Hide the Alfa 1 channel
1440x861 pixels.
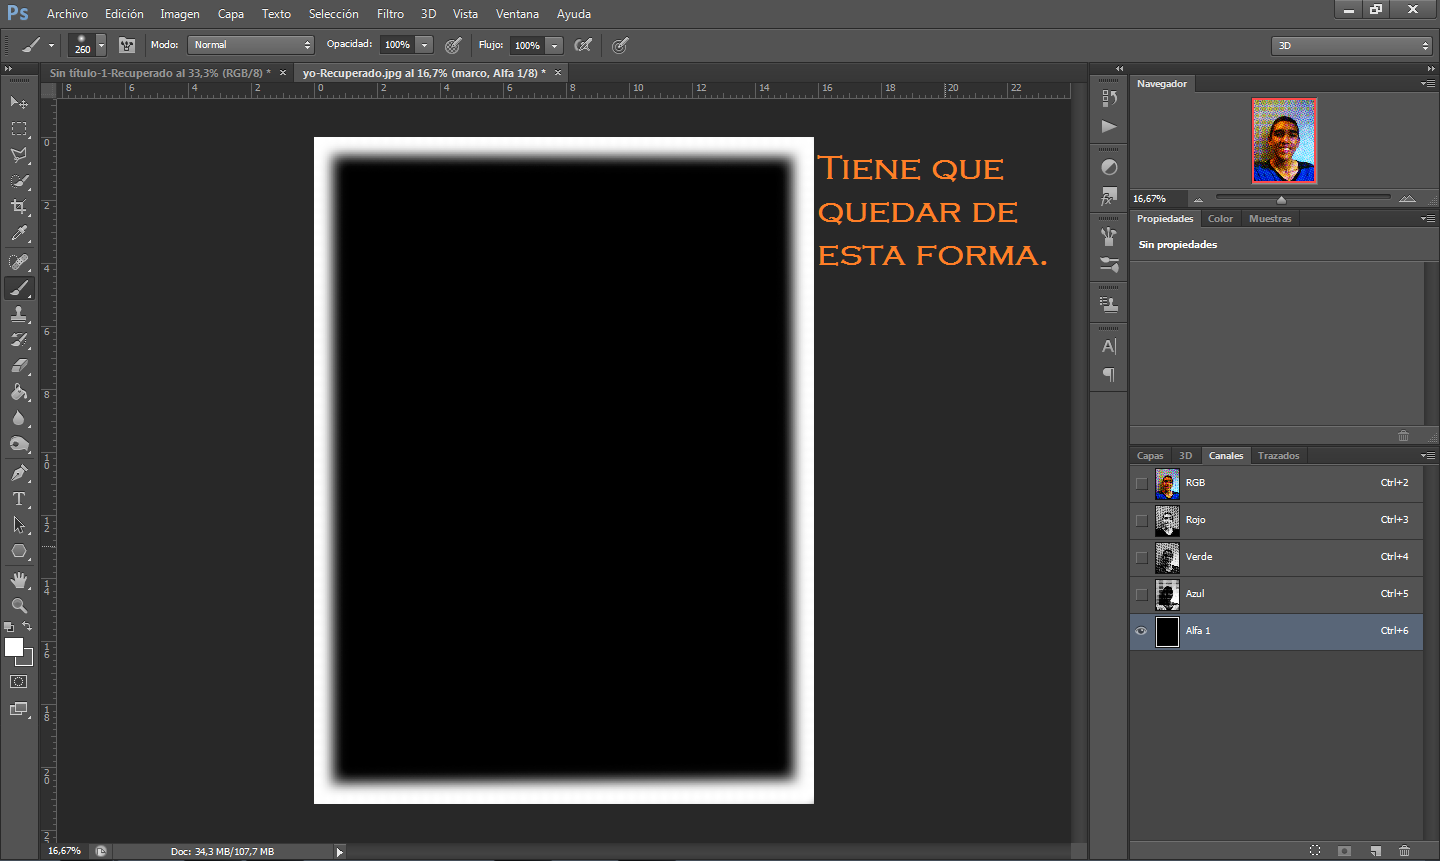(1141, 631)
